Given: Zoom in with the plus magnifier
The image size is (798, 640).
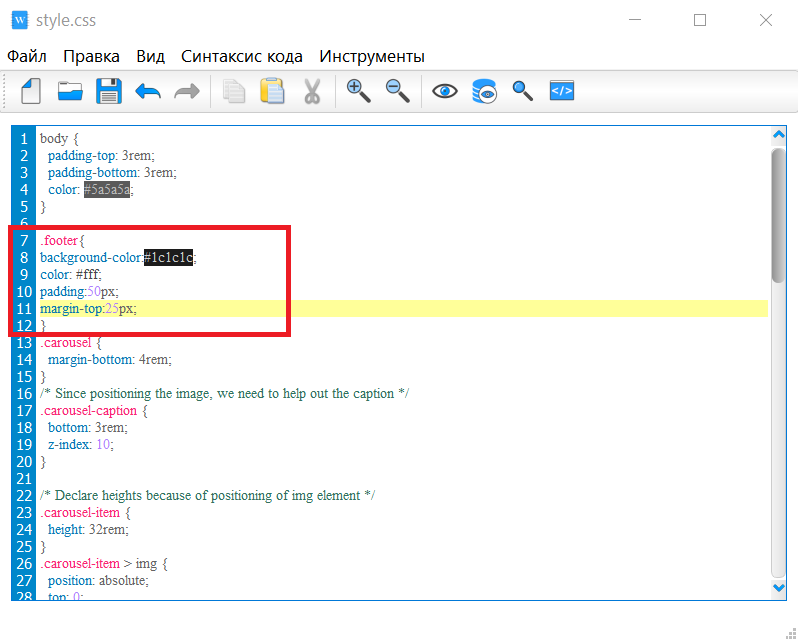Looking at the screenshot, I should pos(358,91).
